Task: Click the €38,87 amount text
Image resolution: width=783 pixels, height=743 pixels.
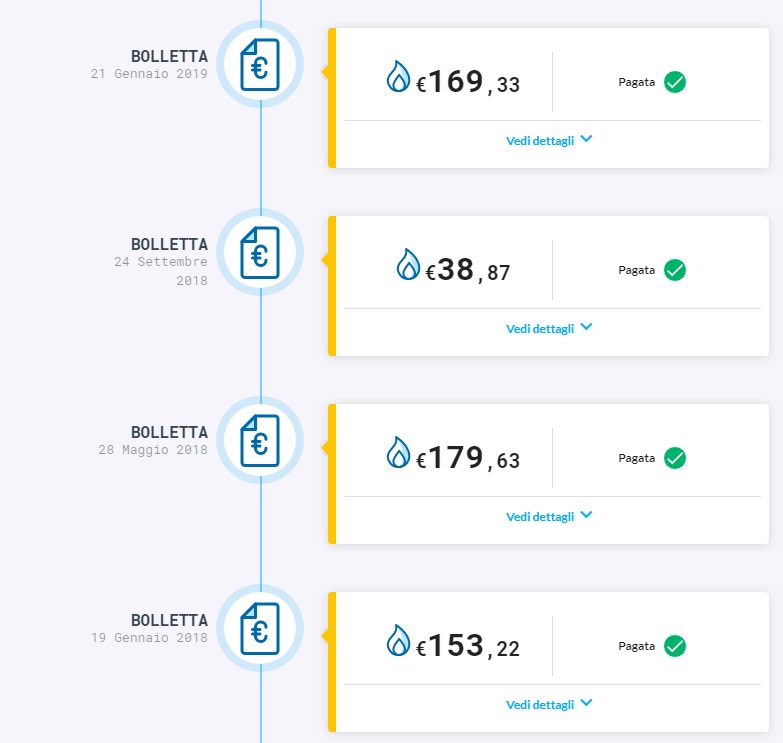Action: [467, 270]
